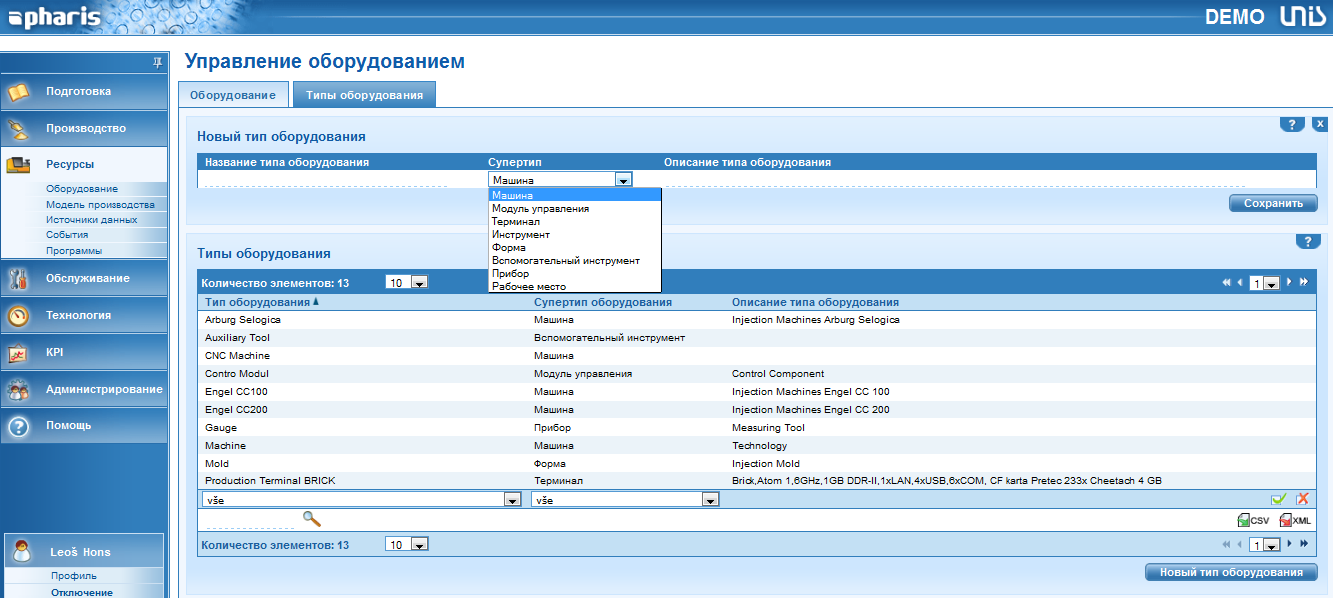Image resolution: width=1333 pixels, height=598 pixels.
Task: Select Вспомогательный инструмент in dropdown list
Action: 575,260
